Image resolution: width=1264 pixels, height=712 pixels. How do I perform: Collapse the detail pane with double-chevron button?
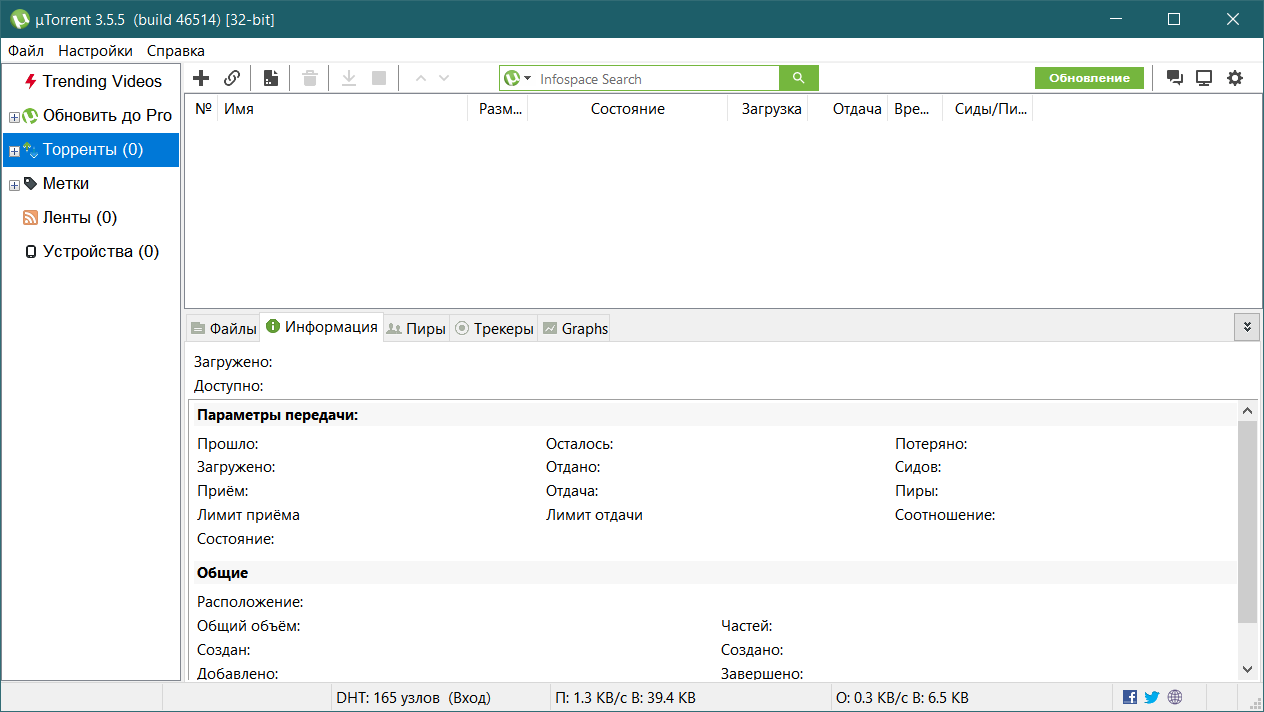[x=1246, y=327]
